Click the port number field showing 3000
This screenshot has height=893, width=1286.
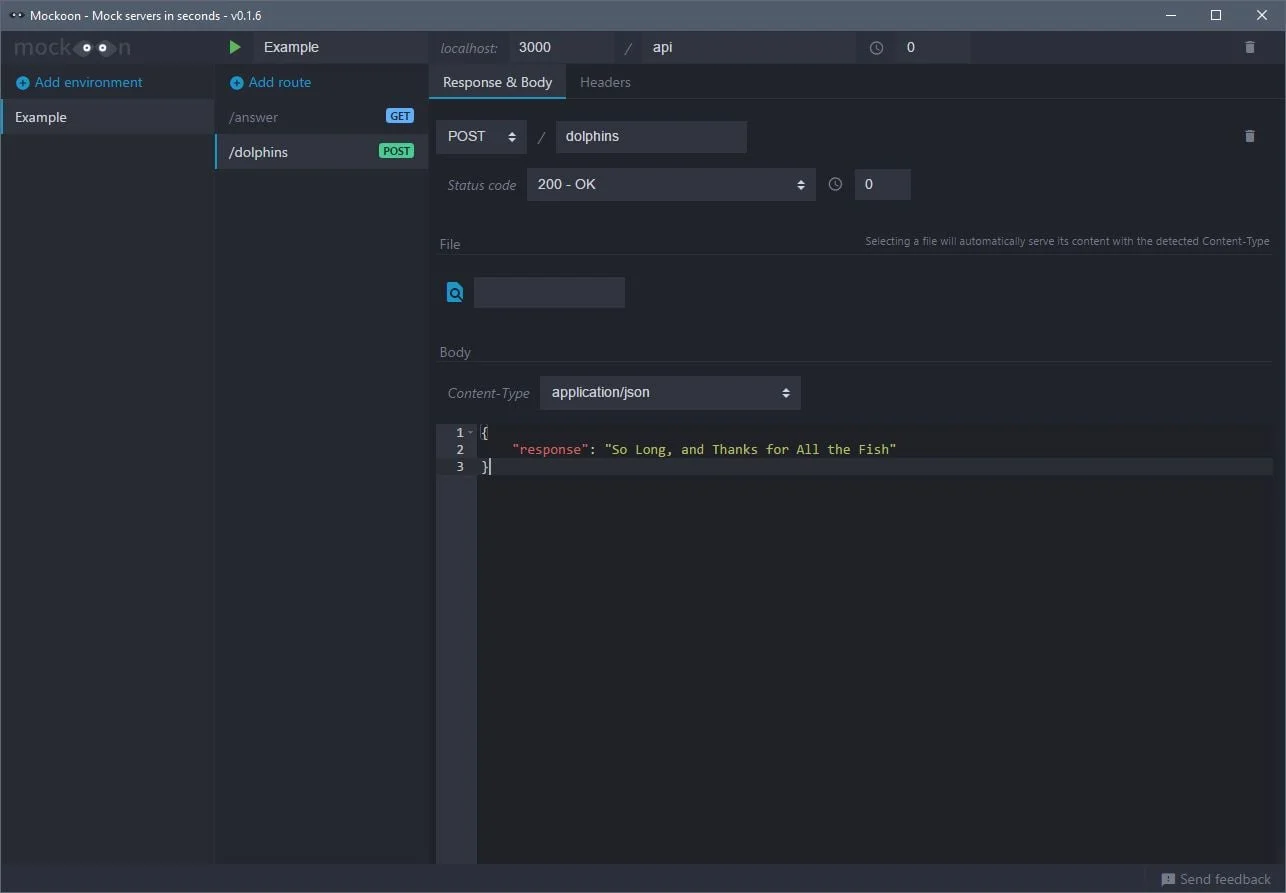click(x=560, y=47)
